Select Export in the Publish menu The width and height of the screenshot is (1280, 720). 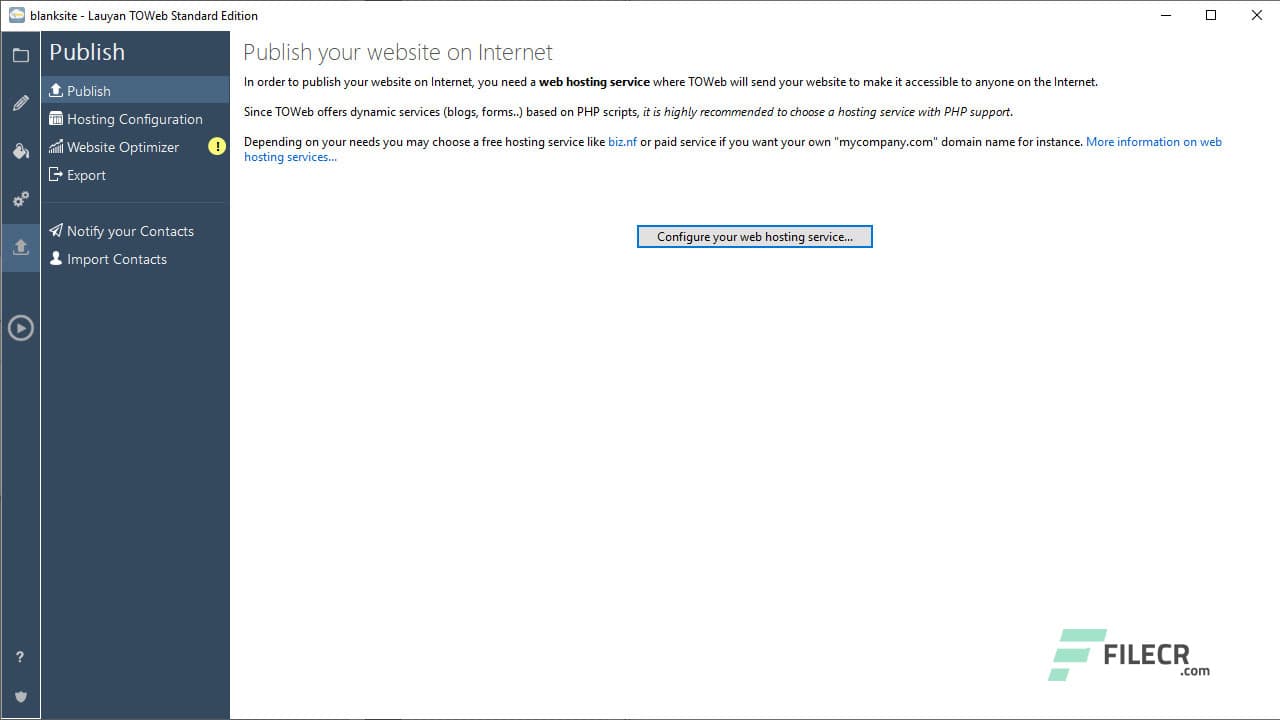pos(85,175)
